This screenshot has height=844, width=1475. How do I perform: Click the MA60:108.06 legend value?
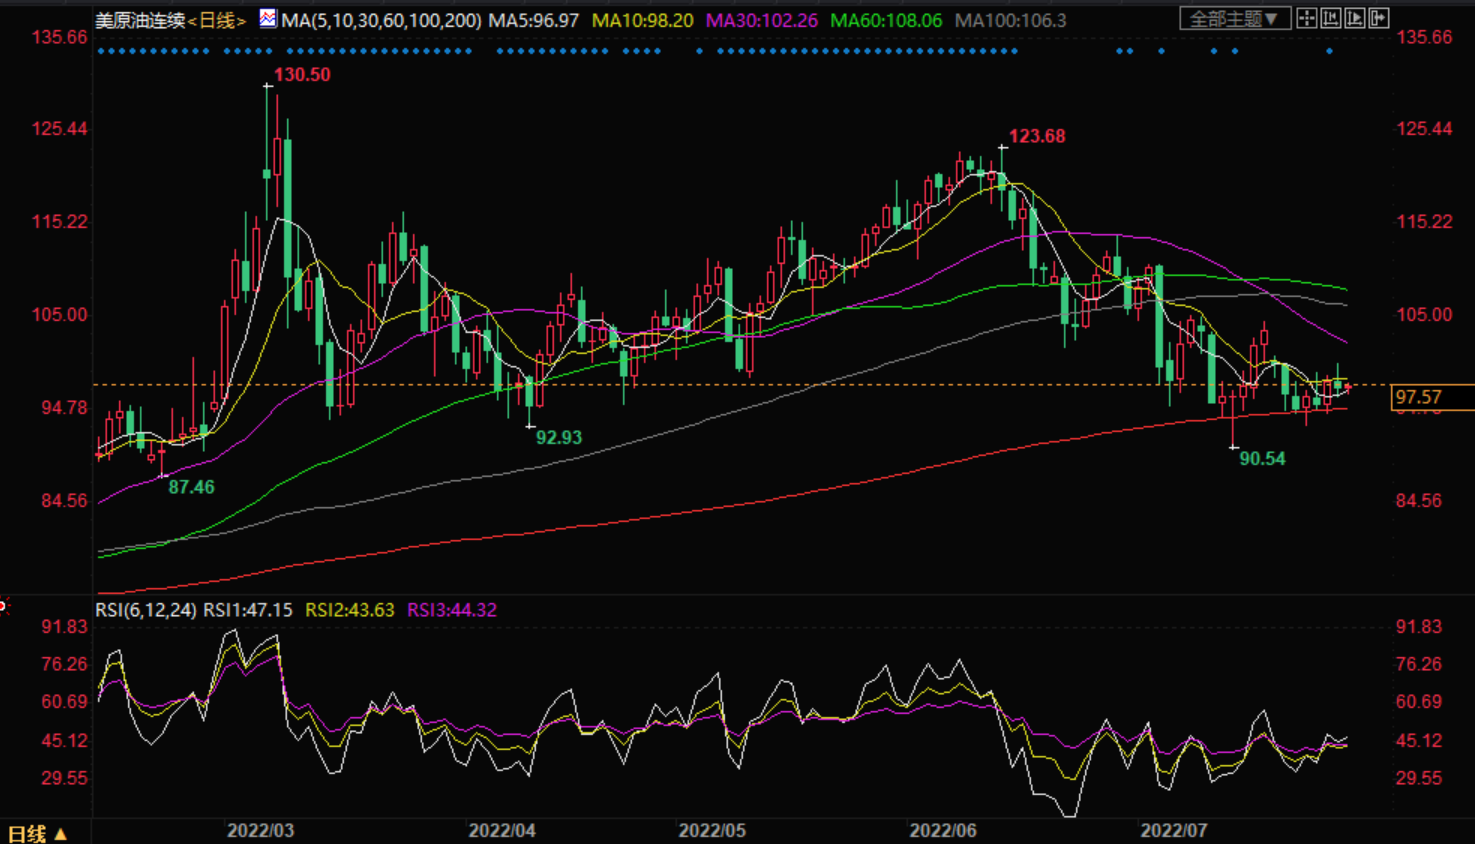click(x=886, y=20)
